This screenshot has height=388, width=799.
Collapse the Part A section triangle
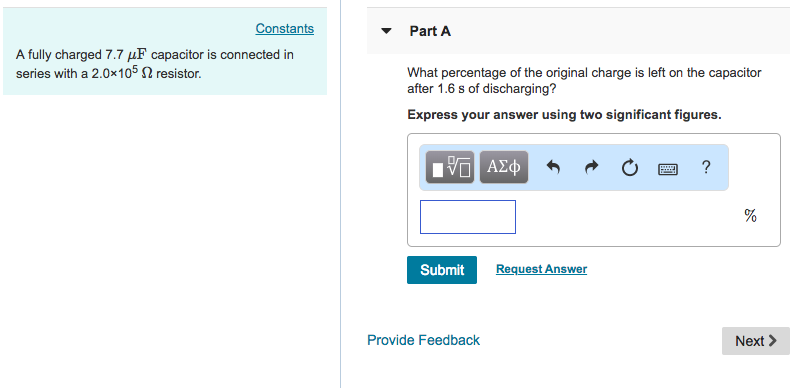(387, 31)
